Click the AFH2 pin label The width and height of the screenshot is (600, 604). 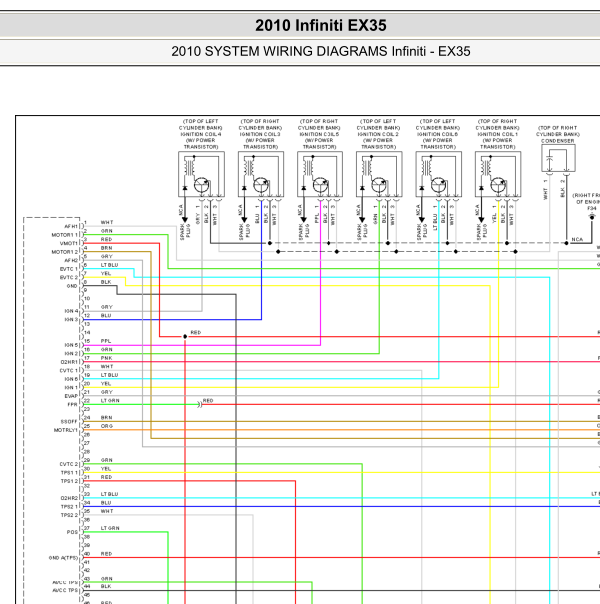click(71, 260)
